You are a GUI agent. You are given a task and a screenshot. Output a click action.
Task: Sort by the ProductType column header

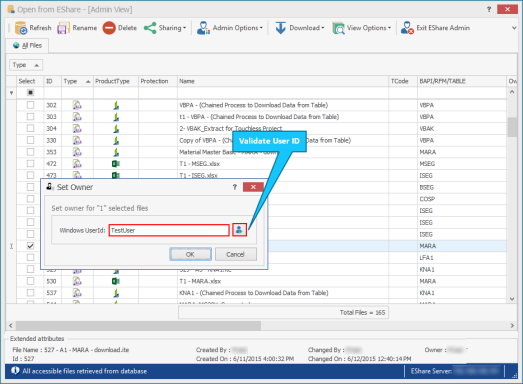[116, 81]
